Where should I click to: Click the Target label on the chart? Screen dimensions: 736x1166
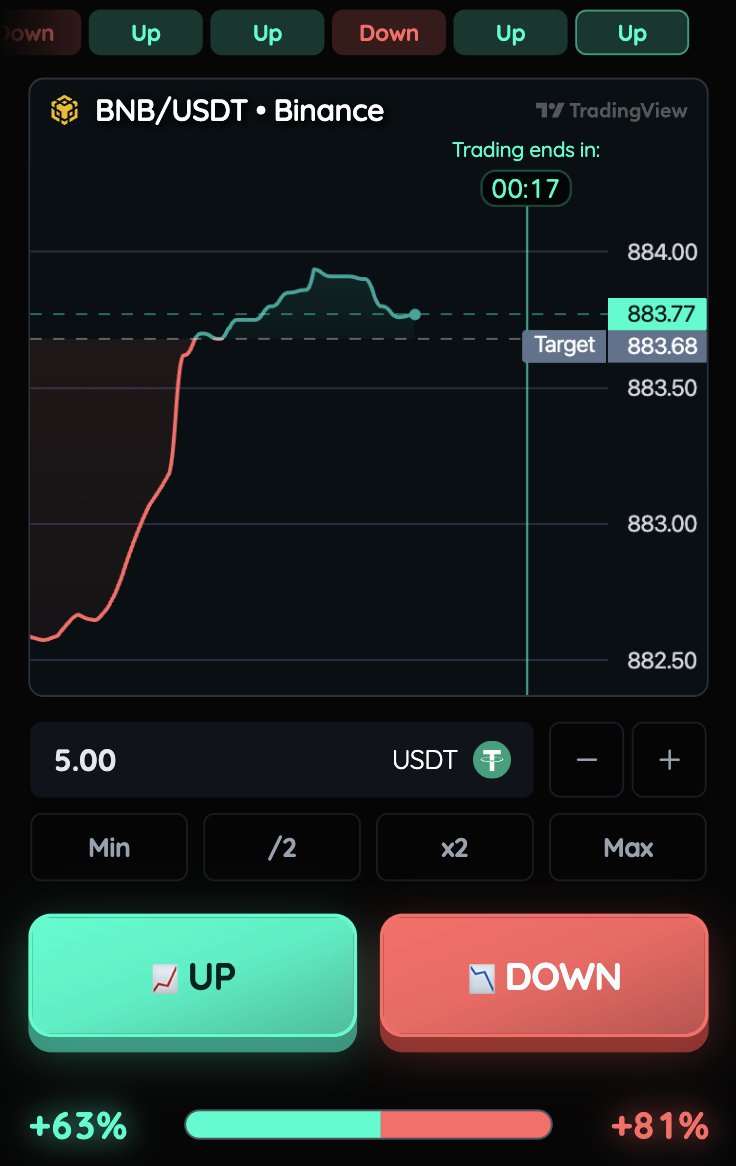point(564,346)
